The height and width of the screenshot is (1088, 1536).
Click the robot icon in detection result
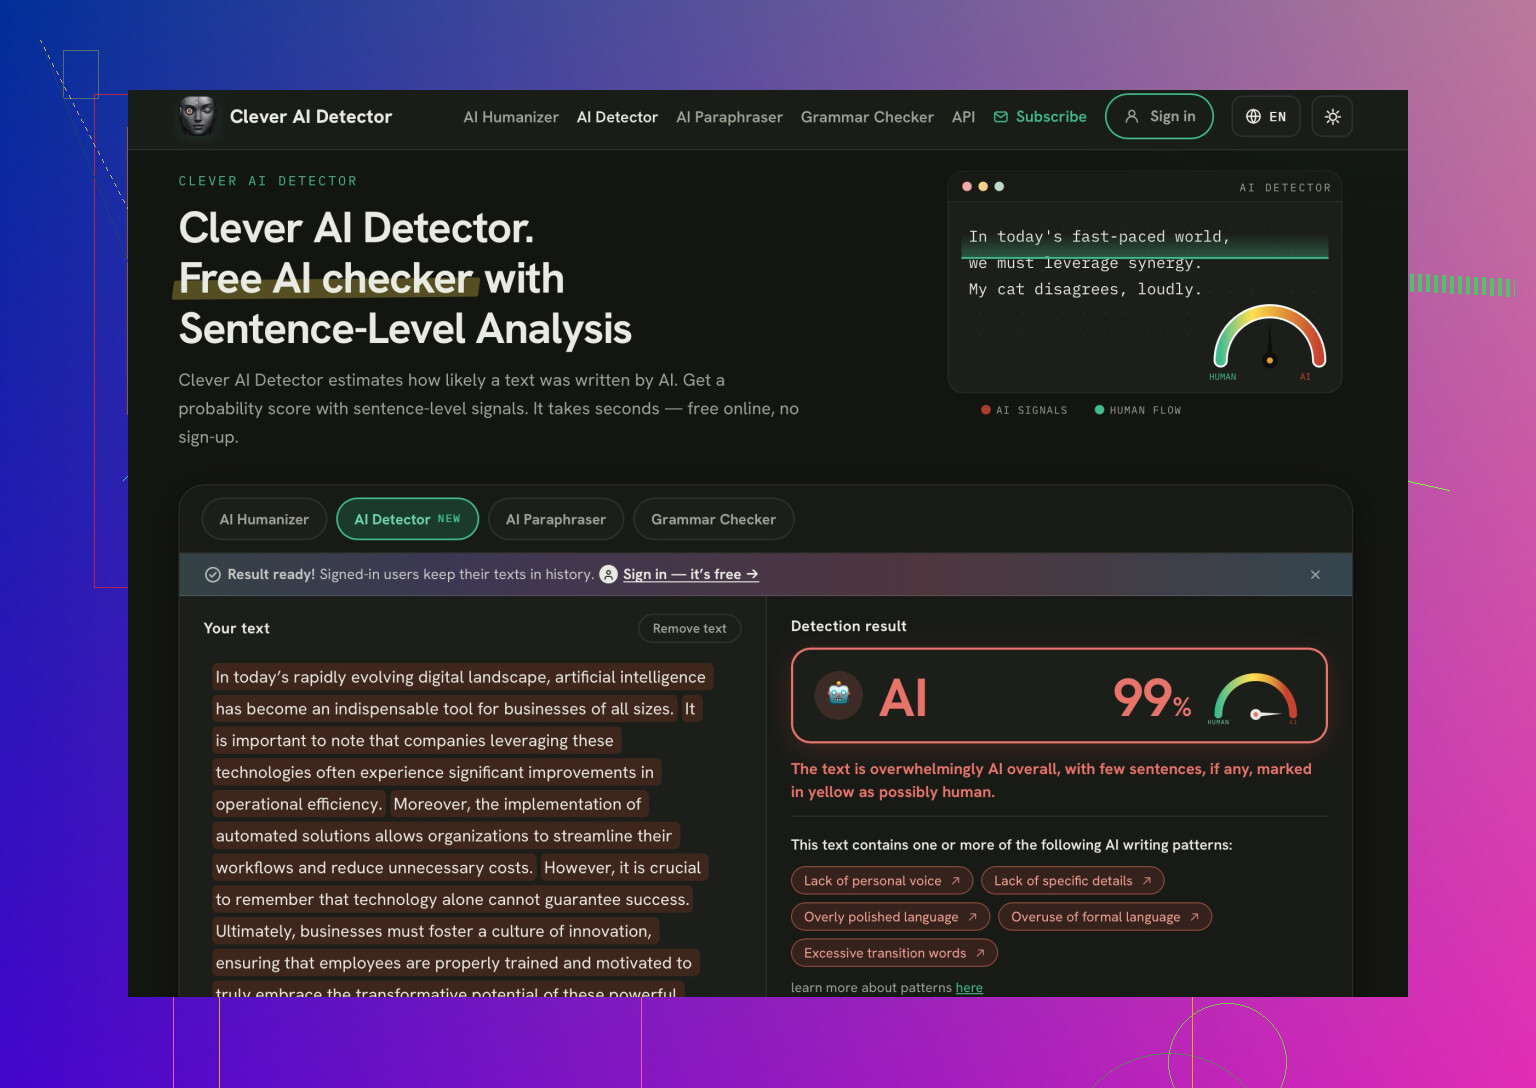838,695
